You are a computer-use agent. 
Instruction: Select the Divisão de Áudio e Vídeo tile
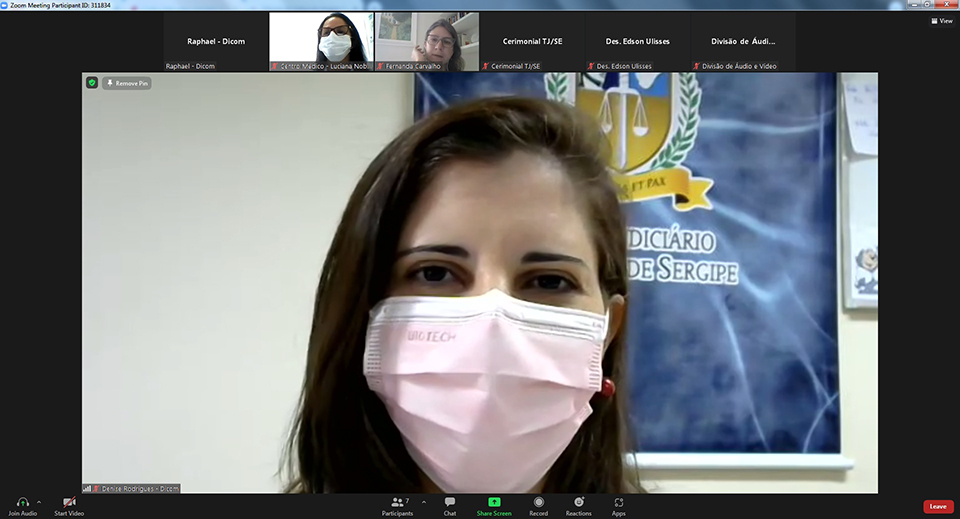pos(743,41)
